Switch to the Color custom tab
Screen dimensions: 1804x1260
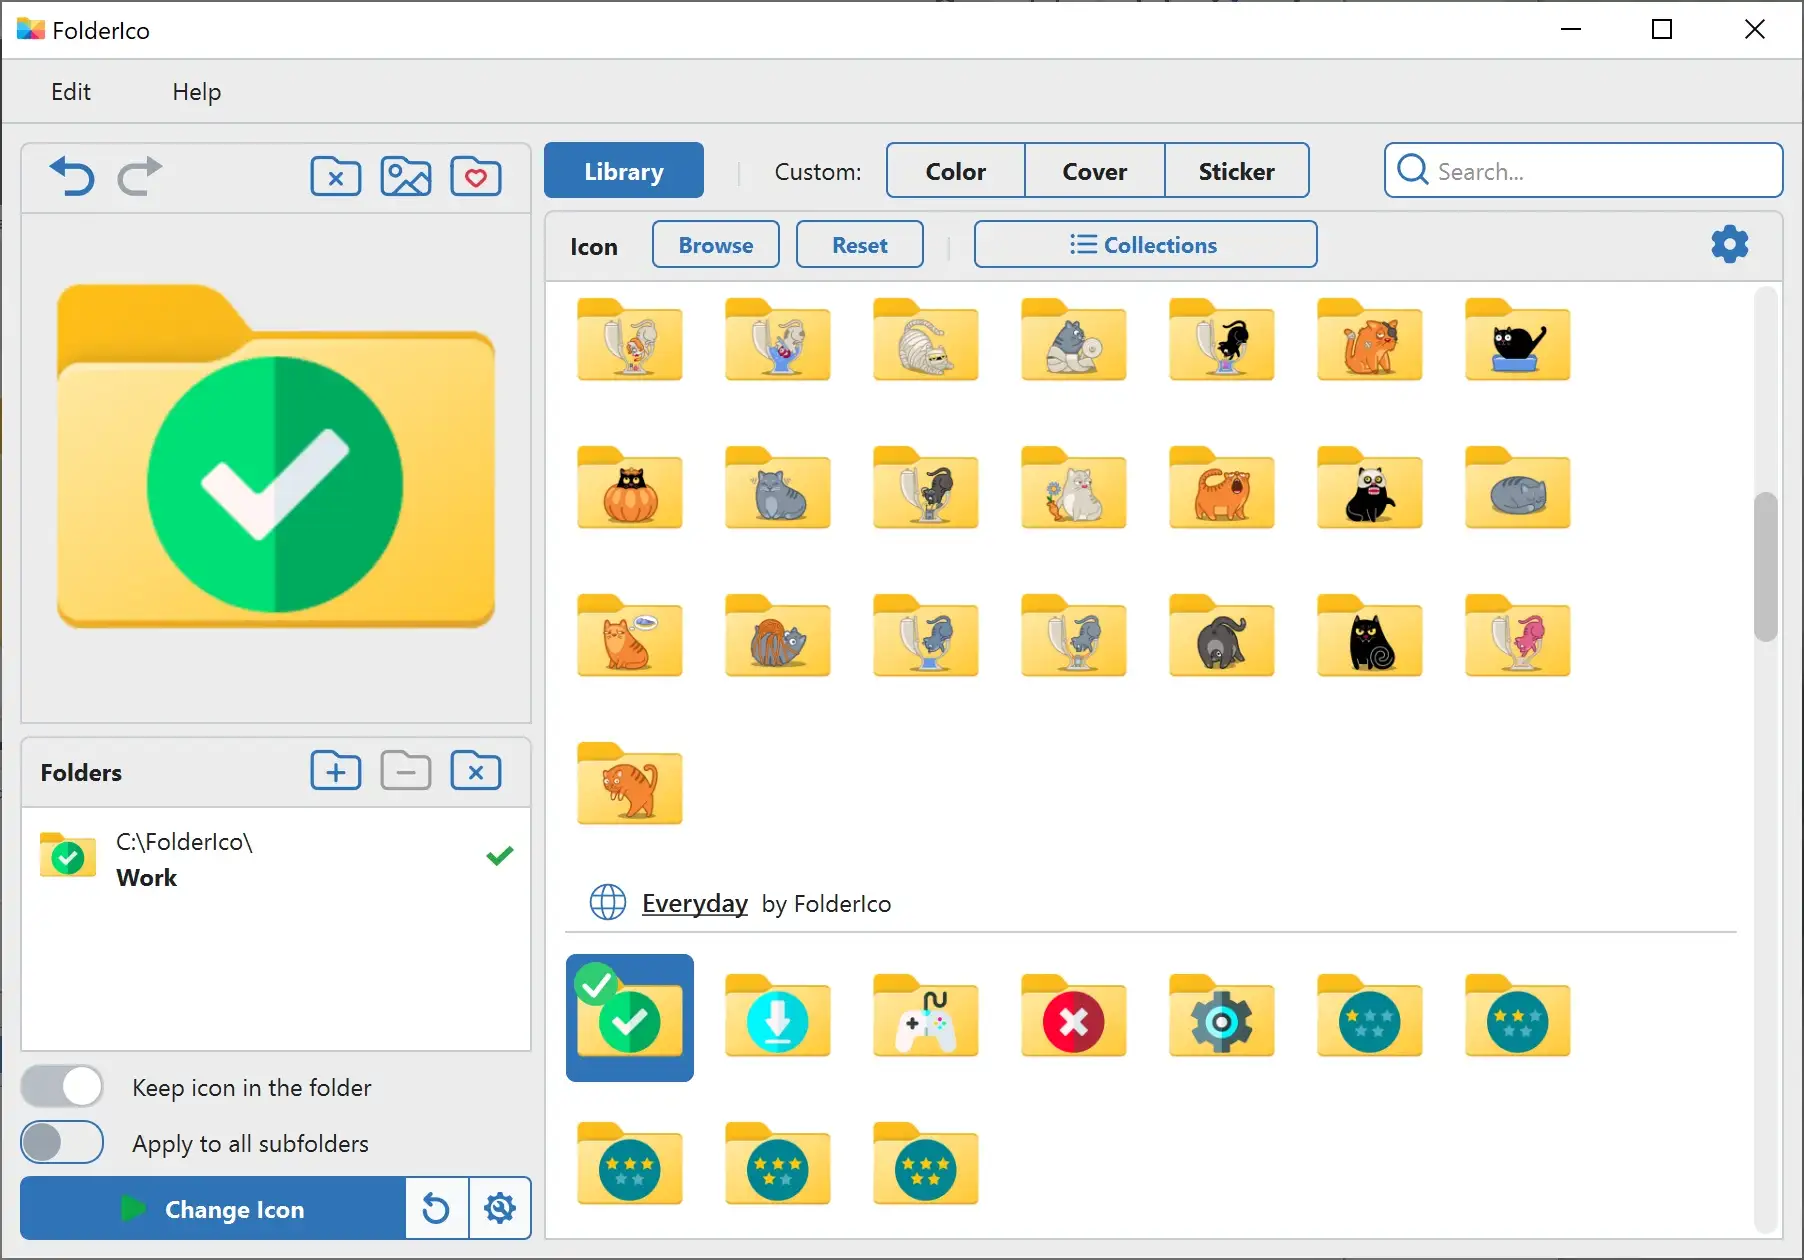click(956, 171)
